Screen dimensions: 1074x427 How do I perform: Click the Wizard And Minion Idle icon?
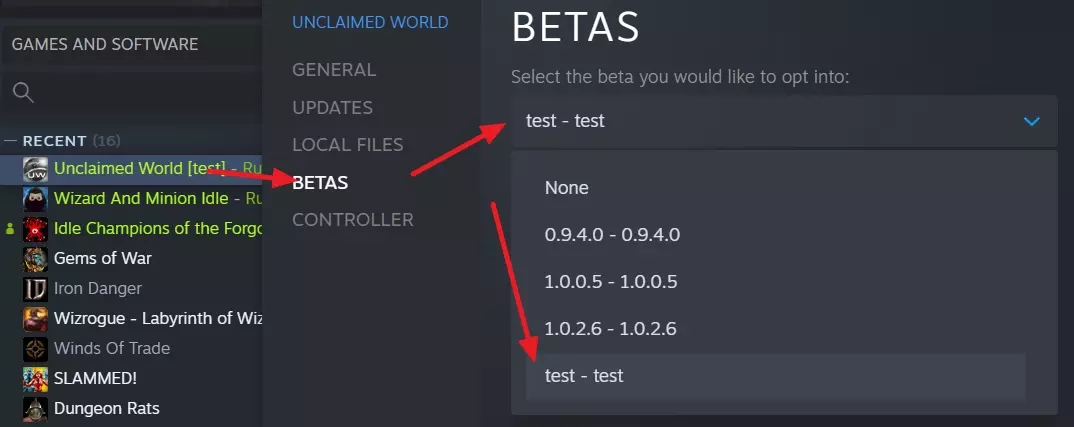(x=35, y=199)
